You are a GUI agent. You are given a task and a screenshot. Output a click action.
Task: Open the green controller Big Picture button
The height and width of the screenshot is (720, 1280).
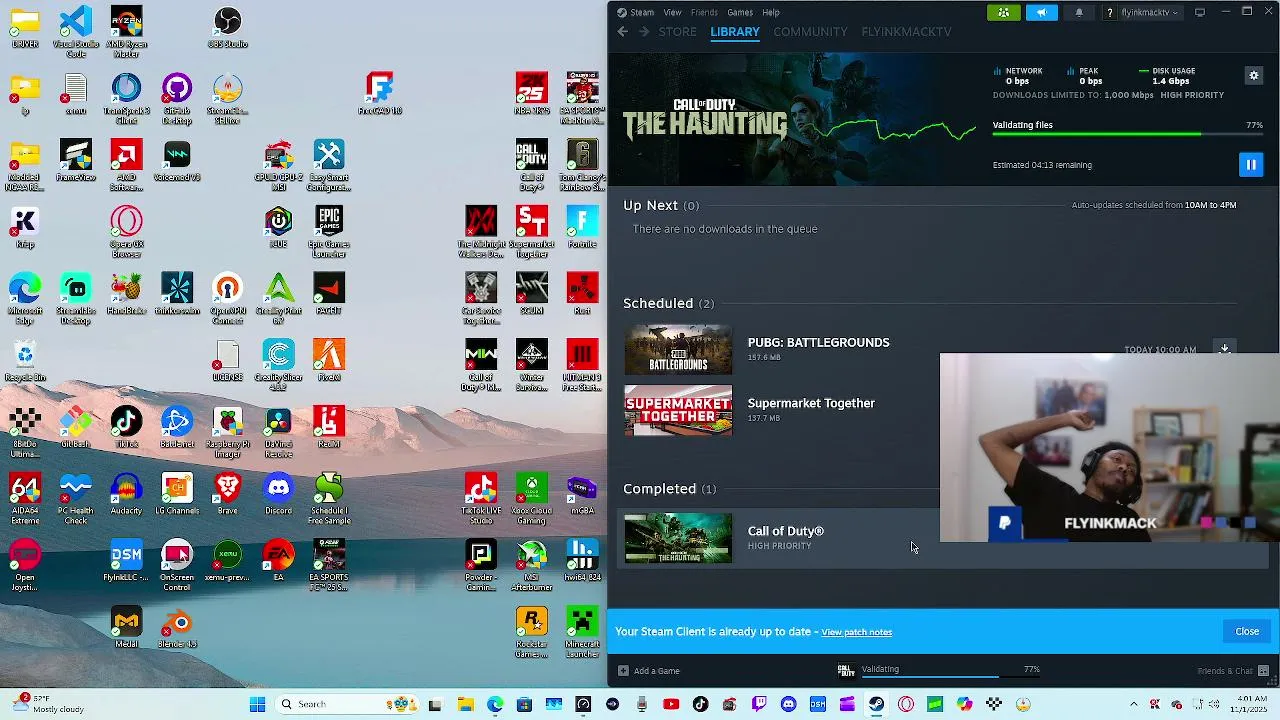[1003, 12]
